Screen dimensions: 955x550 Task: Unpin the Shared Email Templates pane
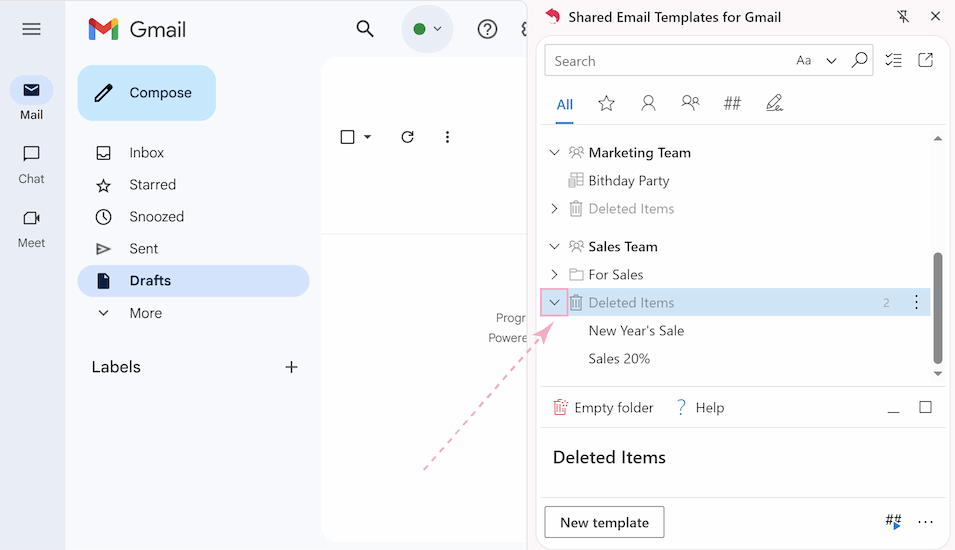pos(903,16)
